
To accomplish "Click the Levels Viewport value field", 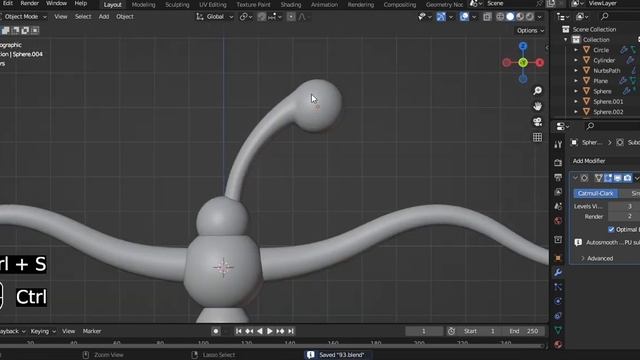I will tap(624, 206).
